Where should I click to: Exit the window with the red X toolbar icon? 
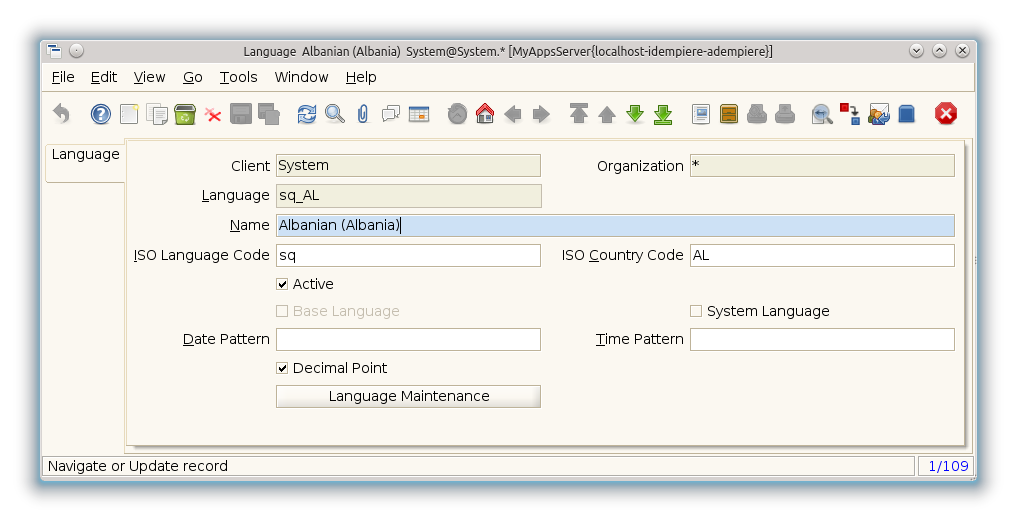point(946,114)
